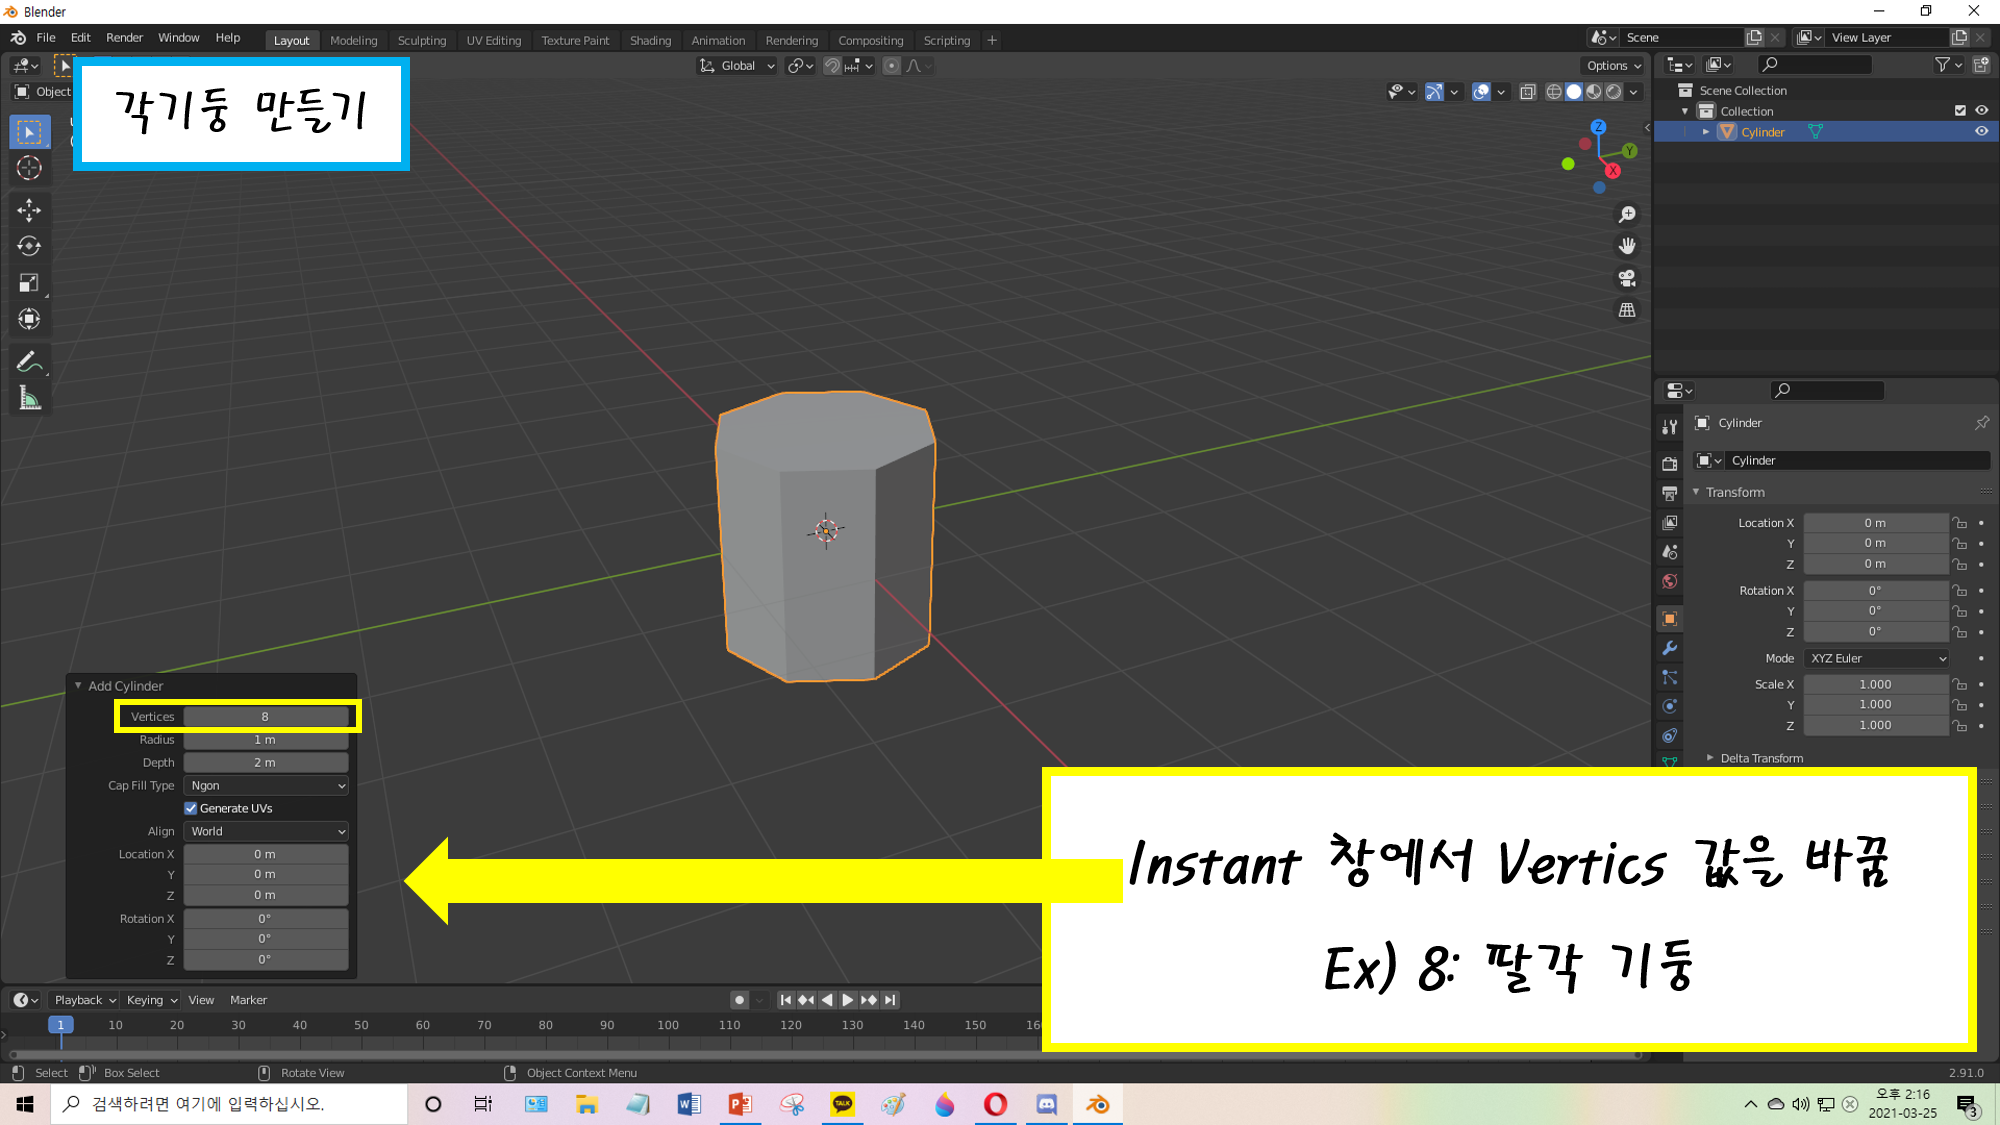The width and height of the screenshot is (2000, 1125).
Task: Switch to the Modeling workspace tab
Action: tap(353, 40)
